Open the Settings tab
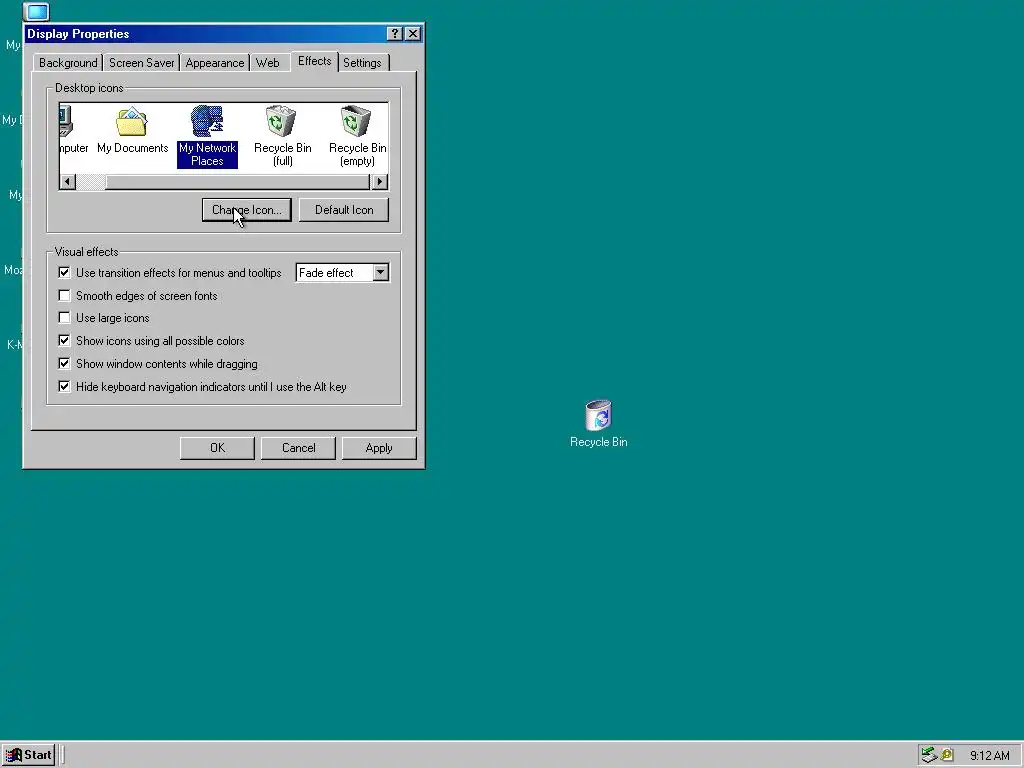Image resolution: width=1024 pixels, height=768 pixels. pyautogui.click(x=362, y=63)
